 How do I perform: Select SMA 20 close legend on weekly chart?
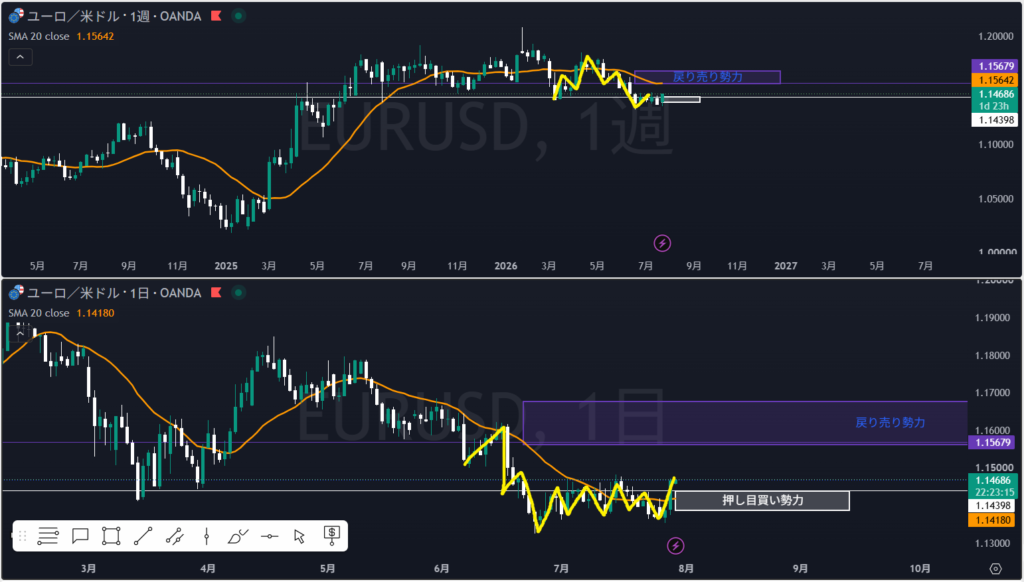39,37
